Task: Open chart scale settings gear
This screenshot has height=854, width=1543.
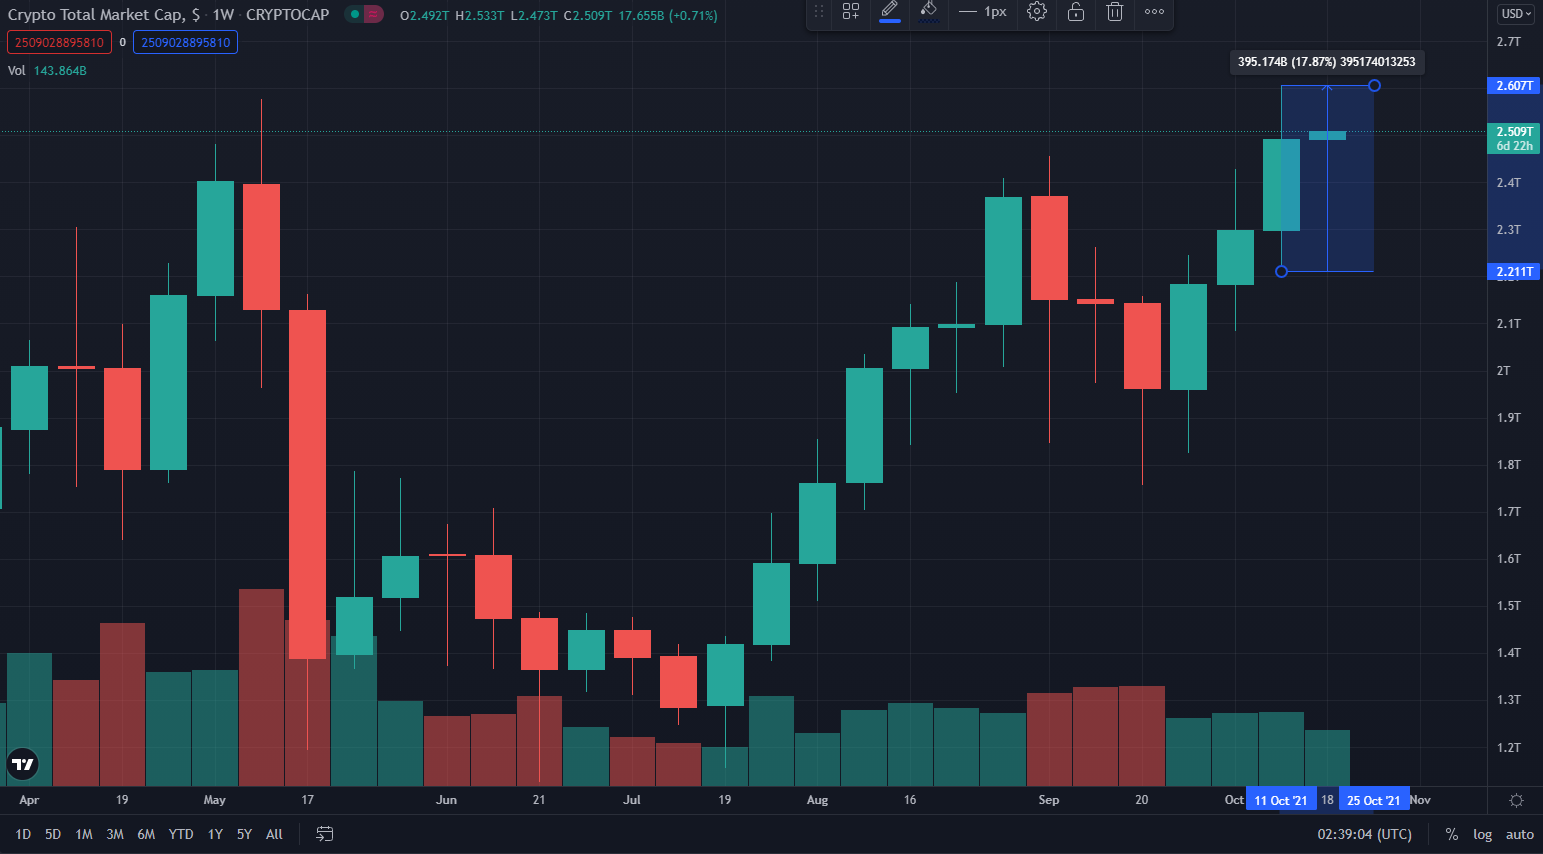Action: pos(1516,800)
